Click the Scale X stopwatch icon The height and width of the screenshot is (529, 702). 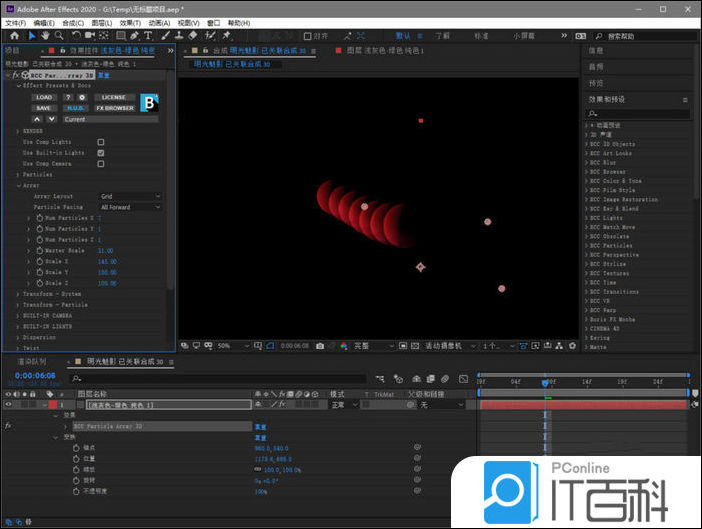coord(40,261)
